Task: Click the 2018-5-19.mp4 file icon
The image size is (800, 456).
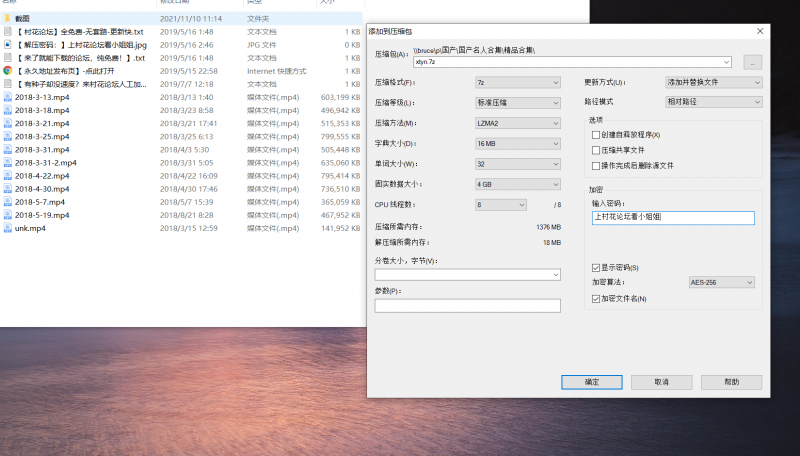Action: coord(7,215)
